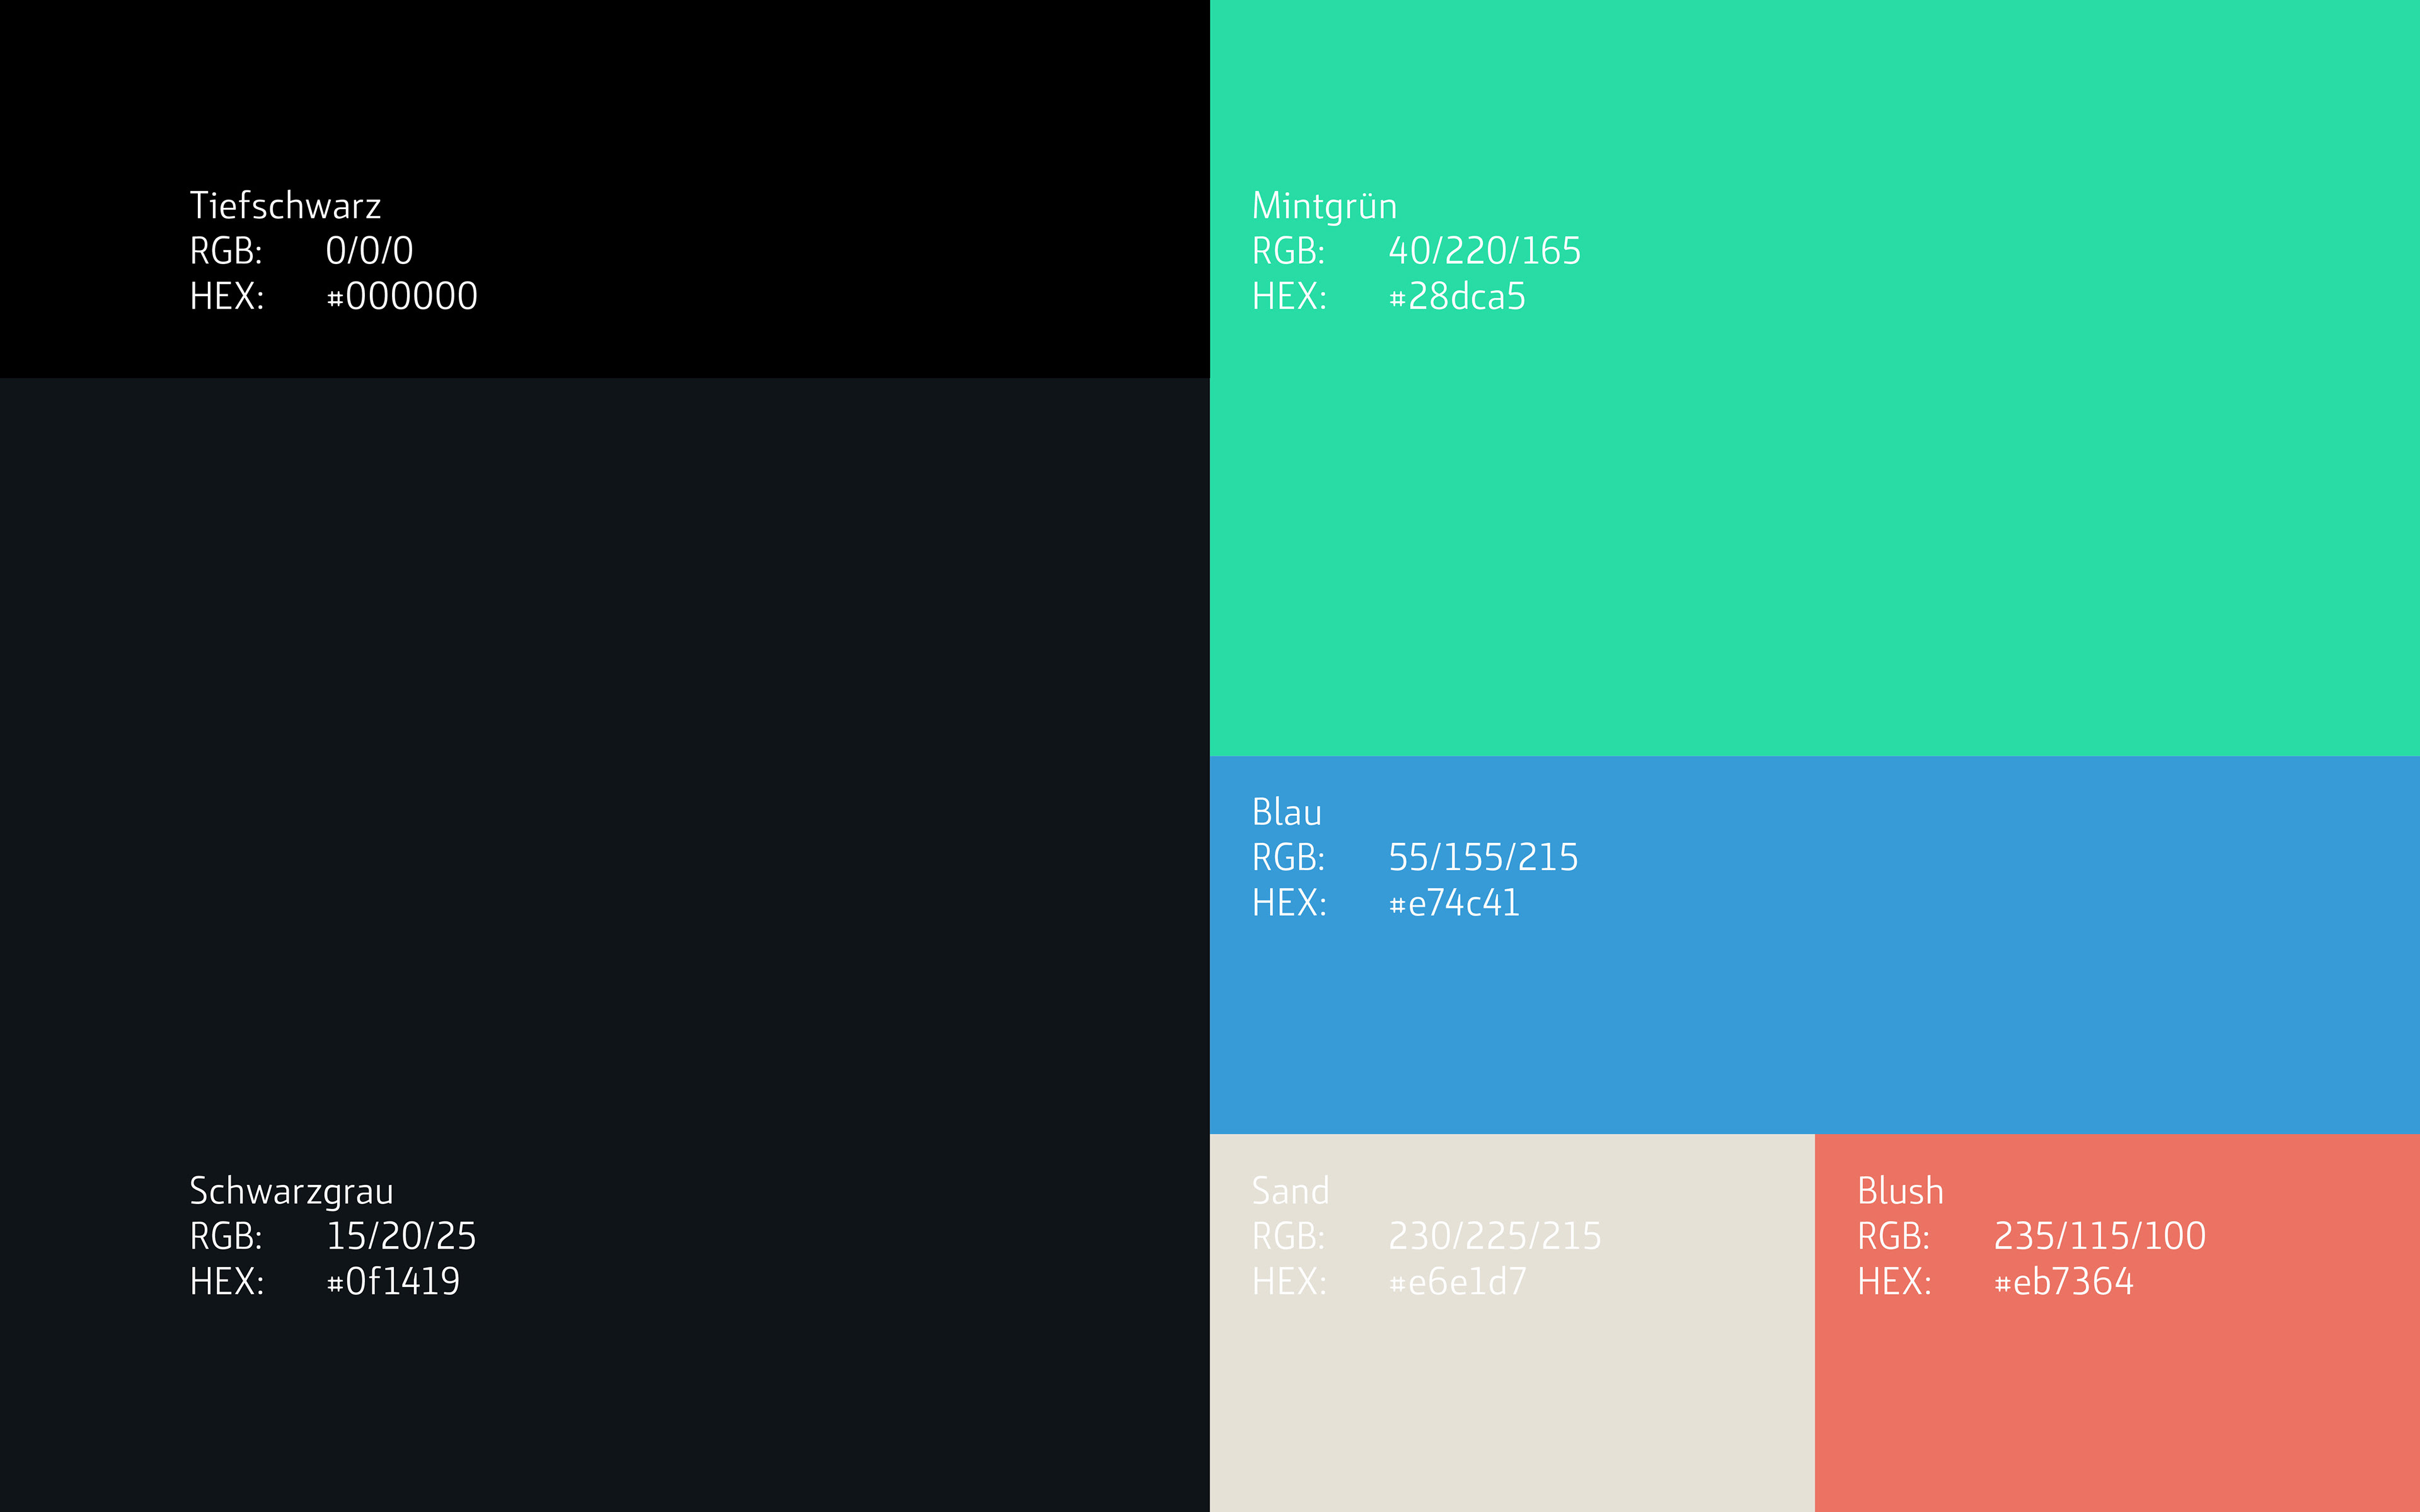
Task: Click the Sand swatch title
Action: 1290,1191
